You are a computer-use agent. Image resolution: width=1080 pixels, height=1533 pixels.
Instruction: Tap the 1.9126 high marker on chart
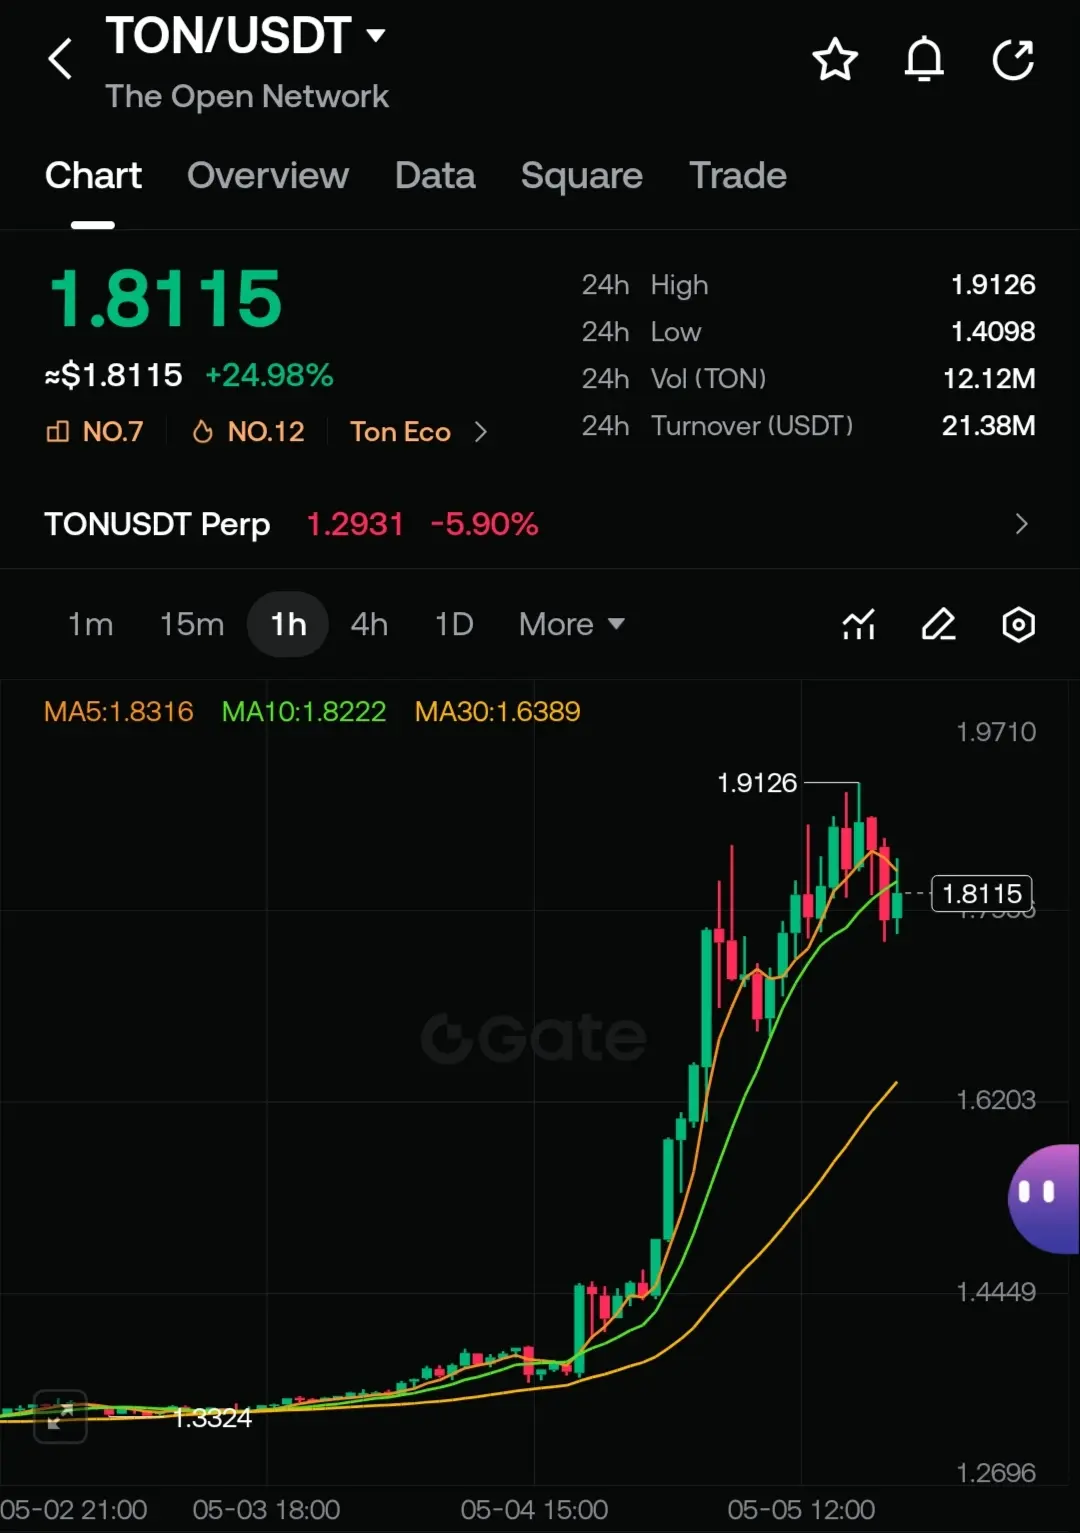click(757, 783)
